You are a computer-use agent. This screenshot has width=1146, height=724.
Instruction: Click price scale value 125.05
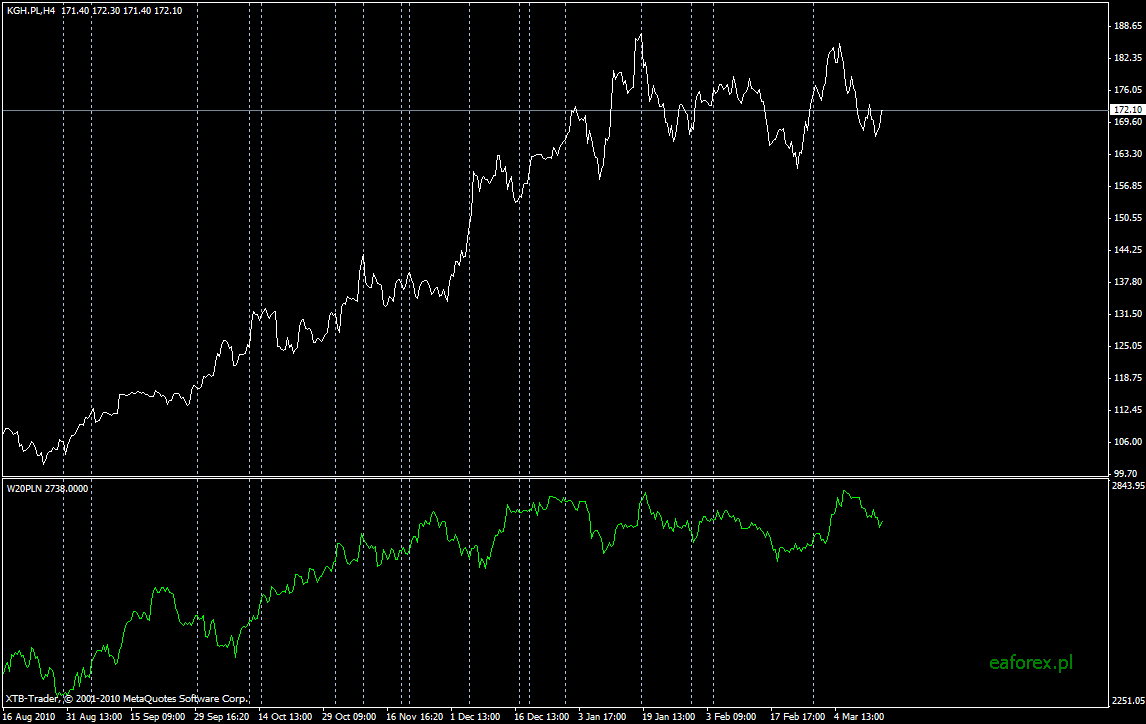coord(1128,346)
